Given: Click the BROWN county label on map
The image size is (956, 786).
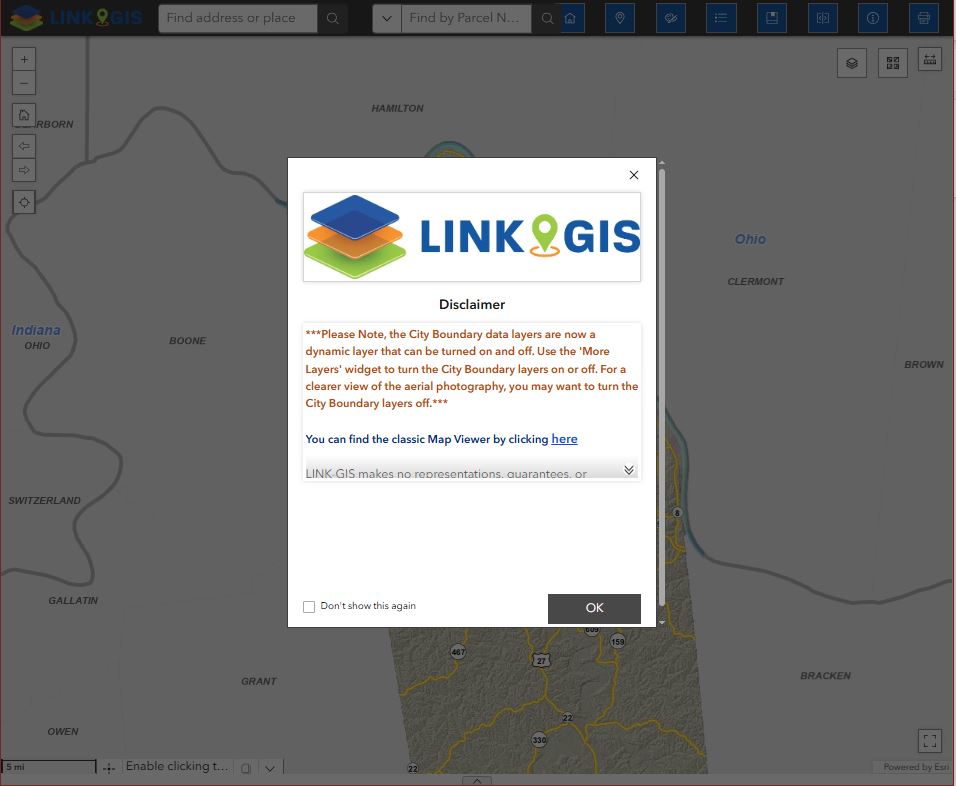Looking at the screenshot, I should pyautogui.click(x=924, y=364).
